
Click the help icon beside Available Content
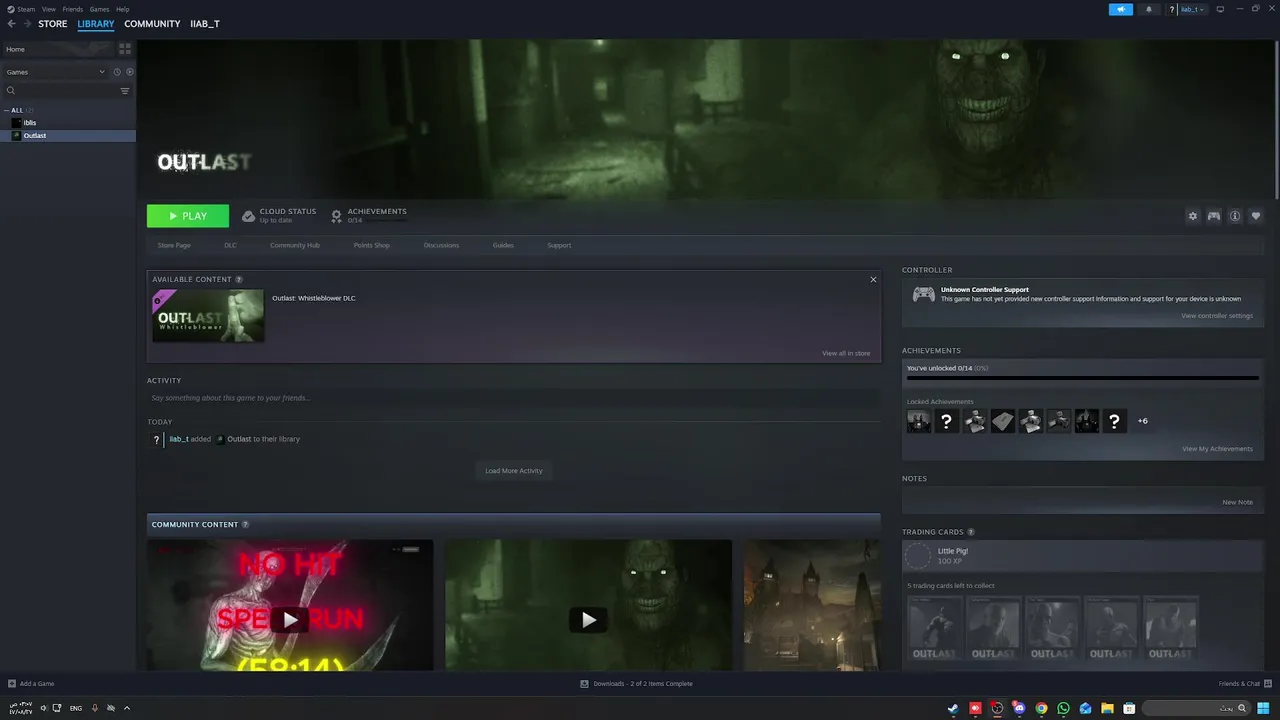239,279
